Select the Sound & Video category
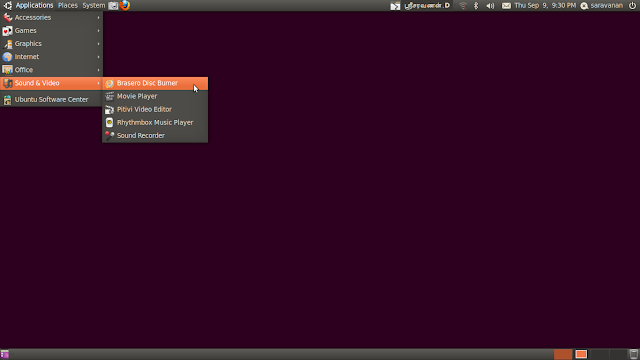 click(51, 83)
